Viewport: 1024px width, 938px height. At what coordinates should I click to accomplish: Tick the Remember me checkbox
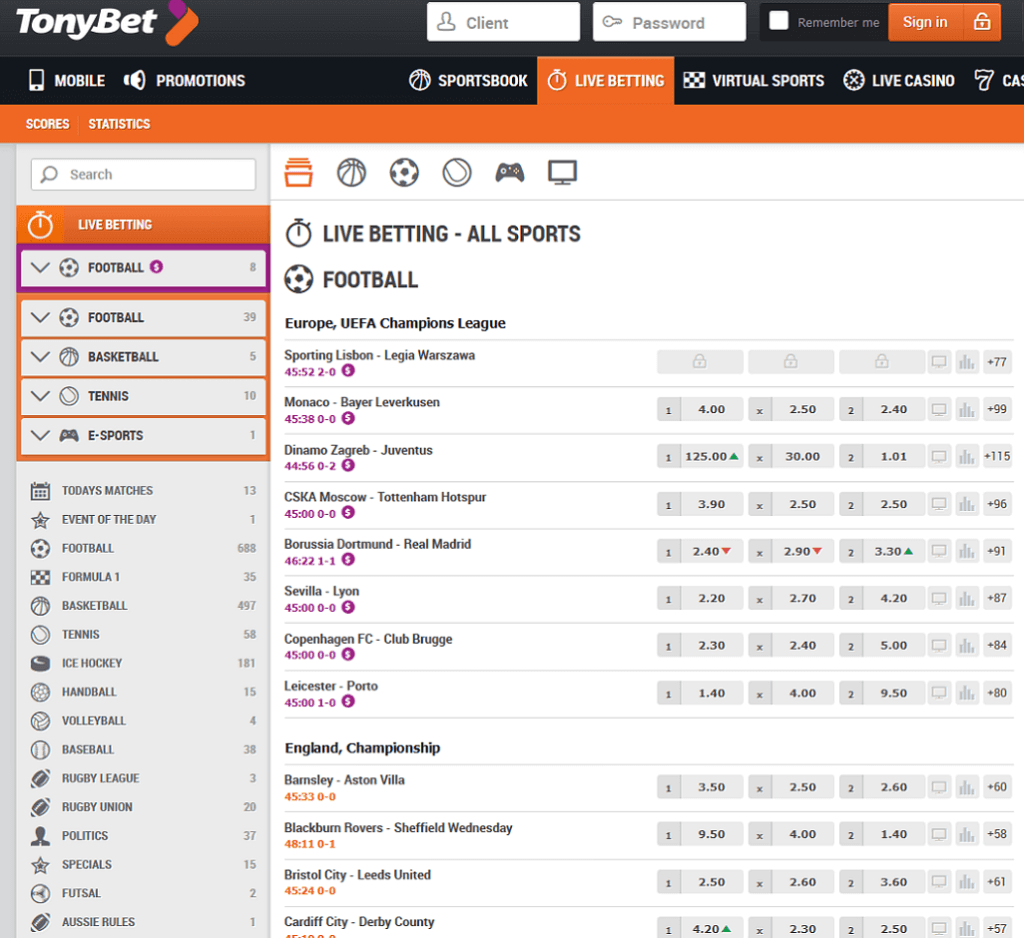coord(778,21)
